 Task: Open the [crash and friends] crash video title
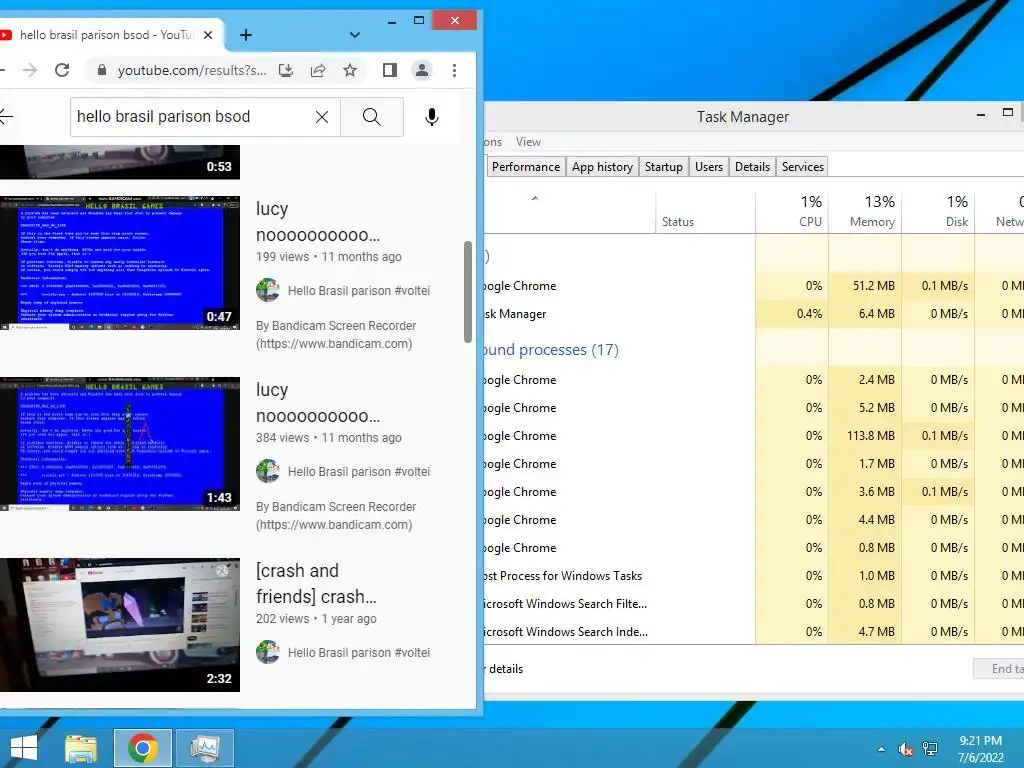(316, 583)
